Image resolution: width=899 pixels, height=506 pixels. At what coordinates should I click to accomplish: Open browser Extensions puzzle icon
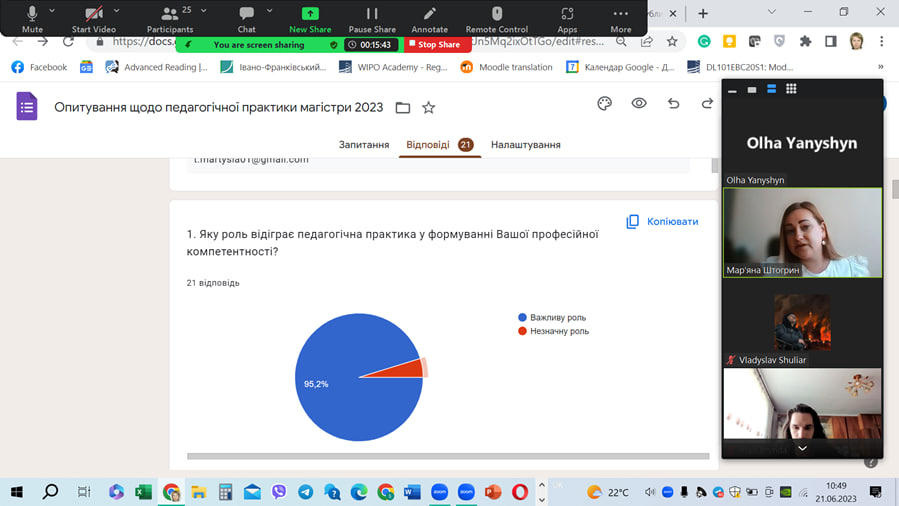pyautogui.click(x=806, y=41)
